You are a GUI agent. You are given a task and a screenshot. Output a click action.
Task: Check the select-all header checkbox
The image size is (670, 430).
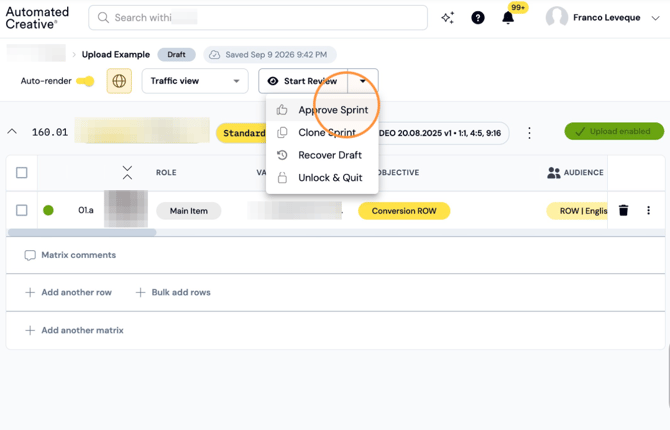tap(21, 172)
